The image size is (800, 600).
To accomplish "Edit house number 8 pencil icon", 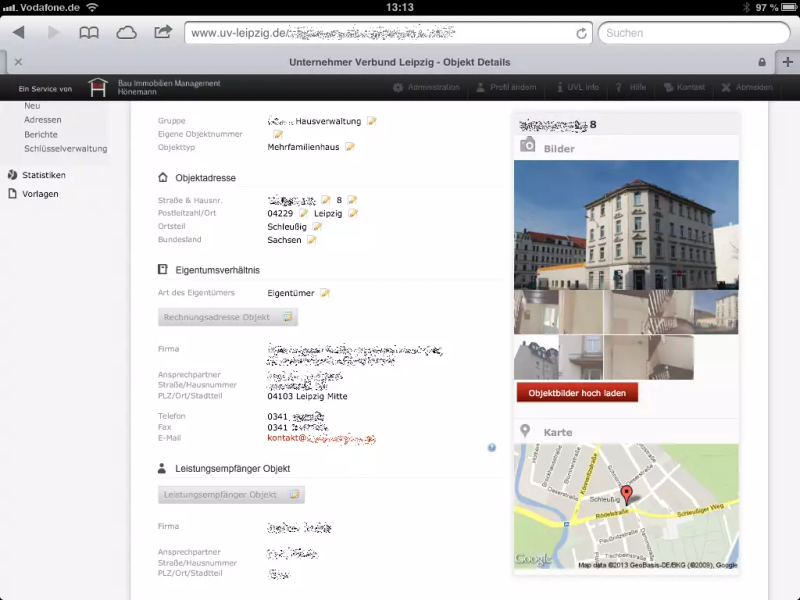I will pos(353,200).
